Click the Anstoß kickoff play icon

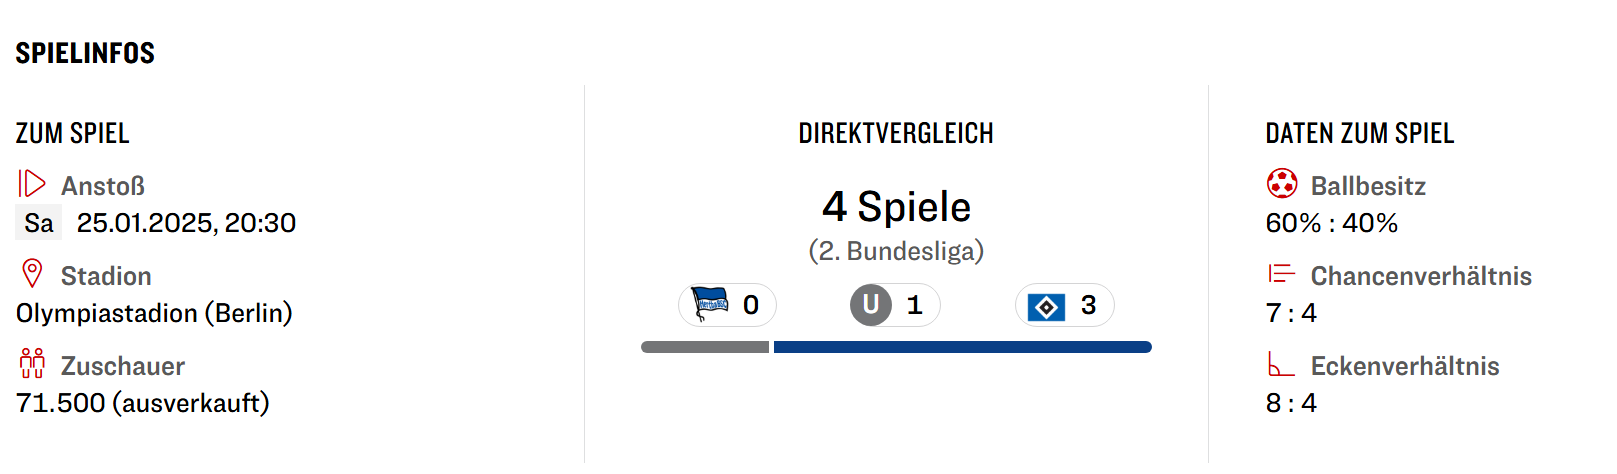pyautogui.click(x=32, y=184)
